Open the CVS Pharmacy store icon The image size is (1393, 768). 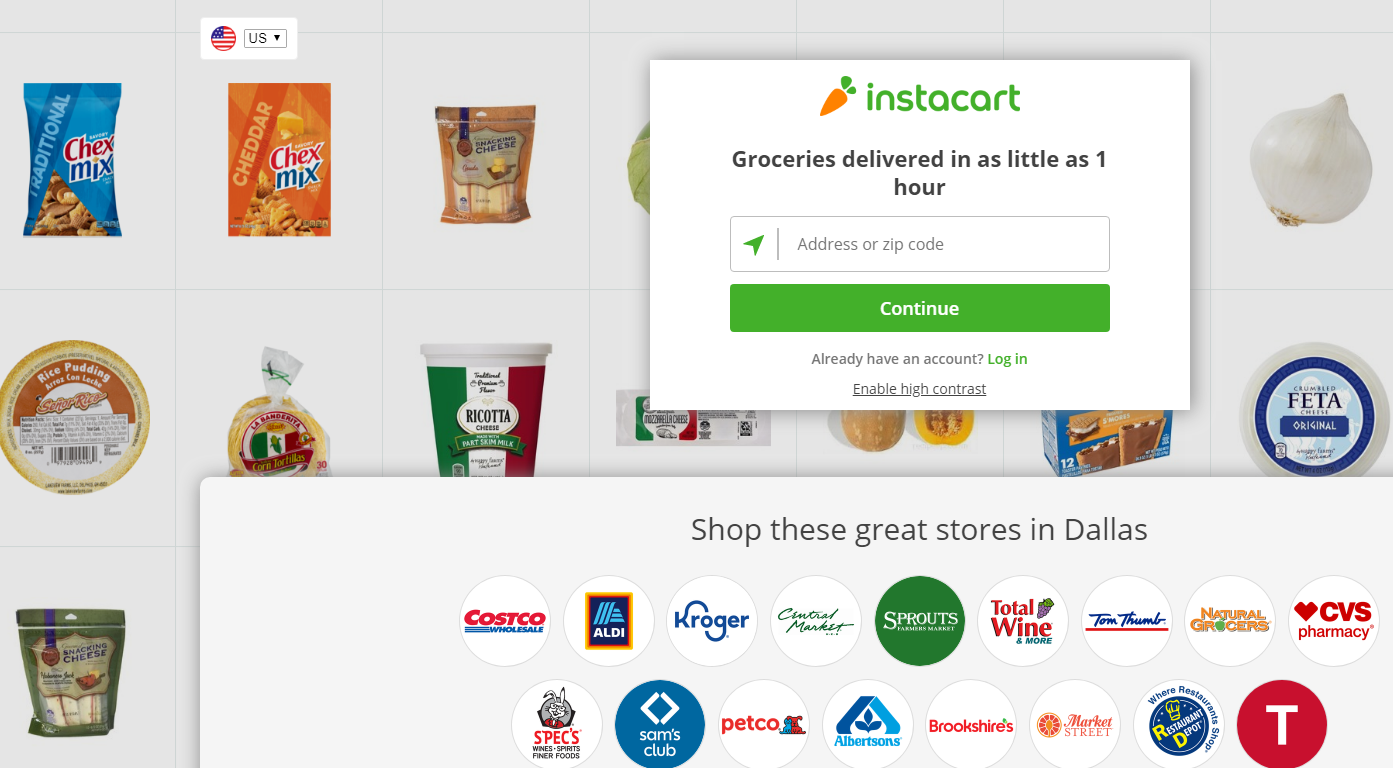point(1334,621)
